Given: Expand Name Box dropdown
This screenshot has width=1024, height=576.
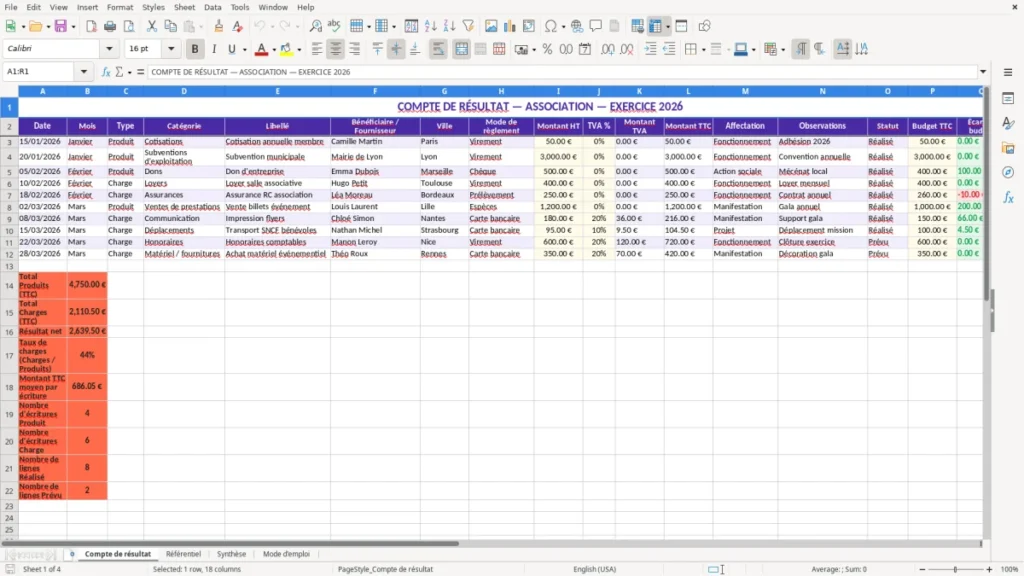Looking at the screenshot, I should point(84,72).
